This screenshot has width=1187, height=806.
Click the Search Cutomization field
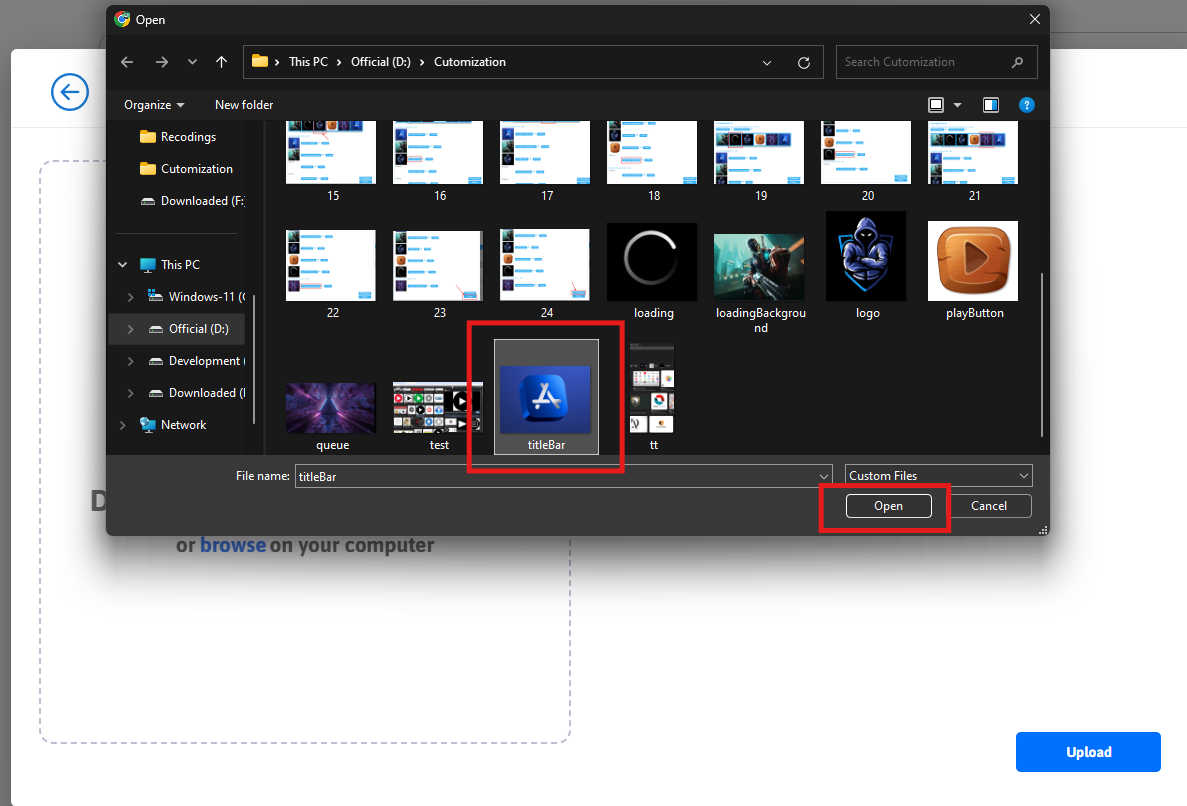click(925, 62)
